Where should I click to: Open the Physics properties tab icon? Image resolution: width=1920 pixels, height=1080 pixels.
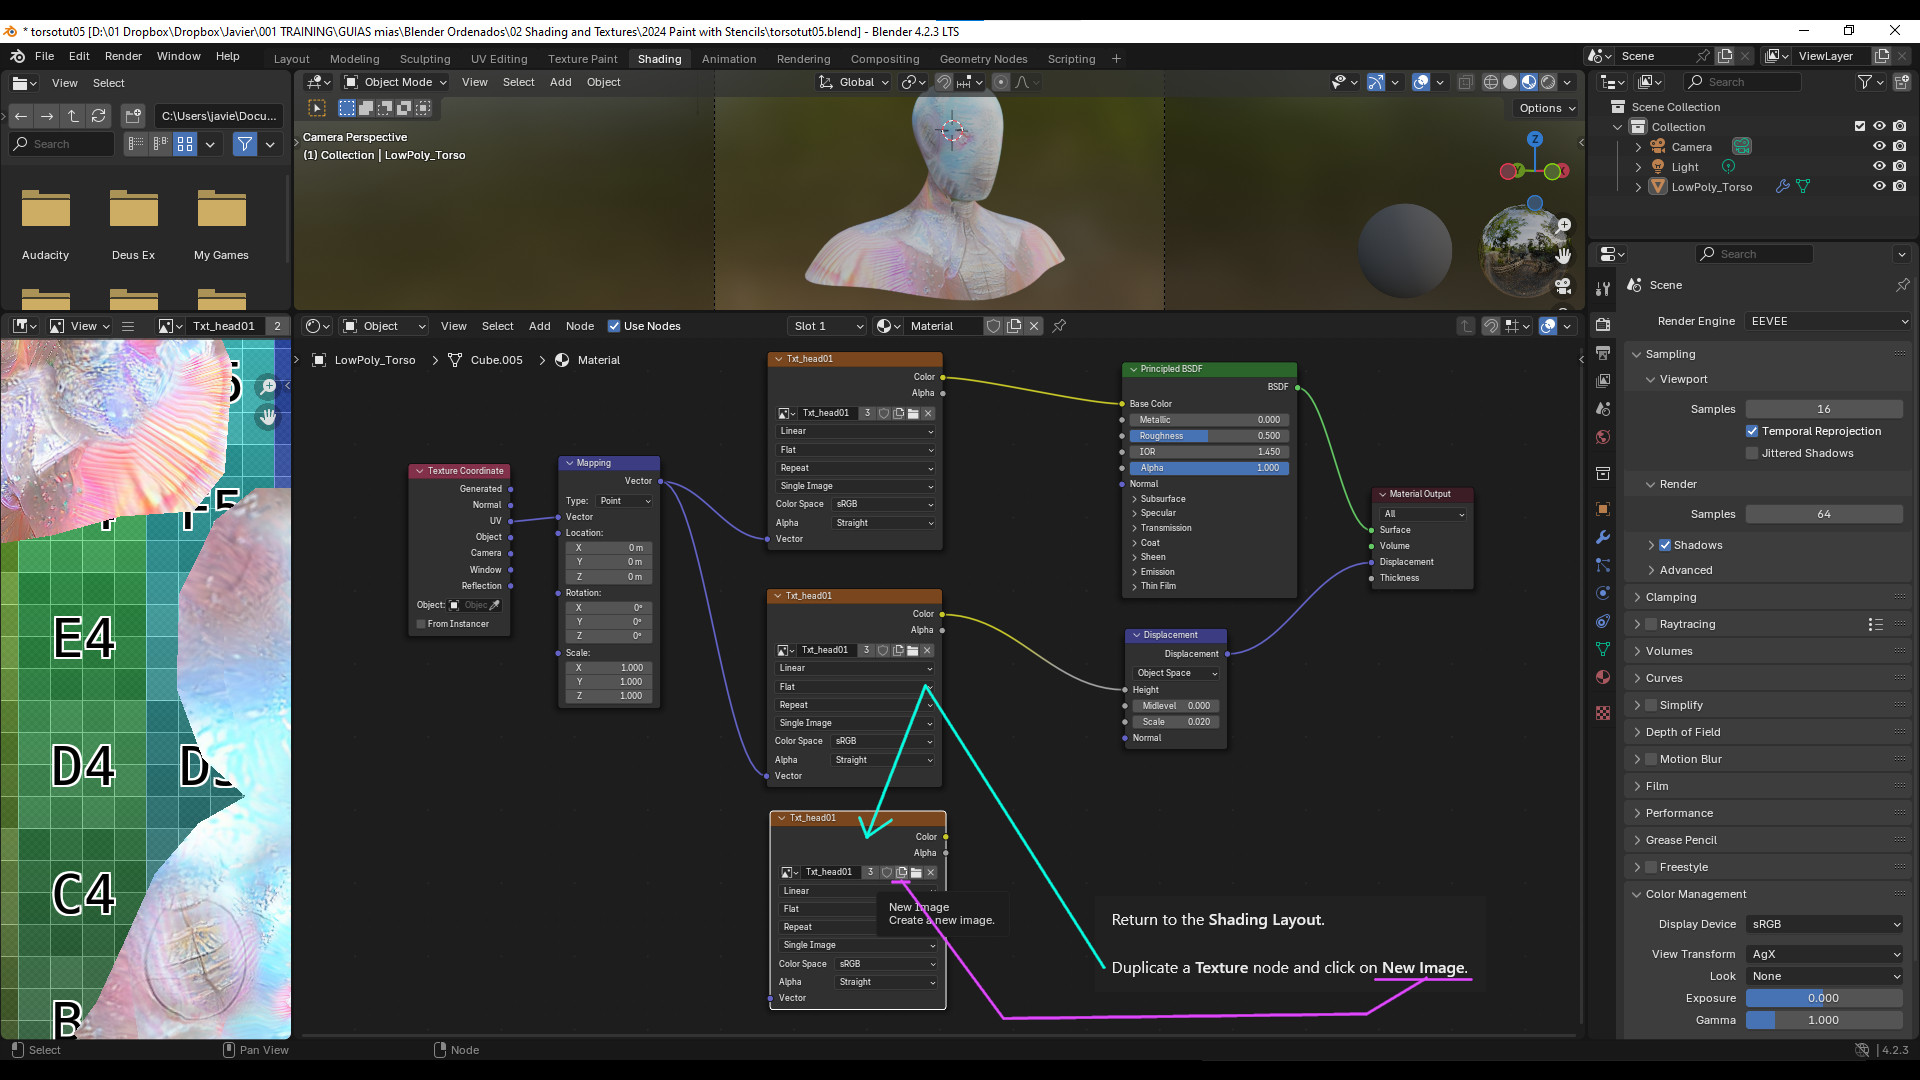(1603, 593)
